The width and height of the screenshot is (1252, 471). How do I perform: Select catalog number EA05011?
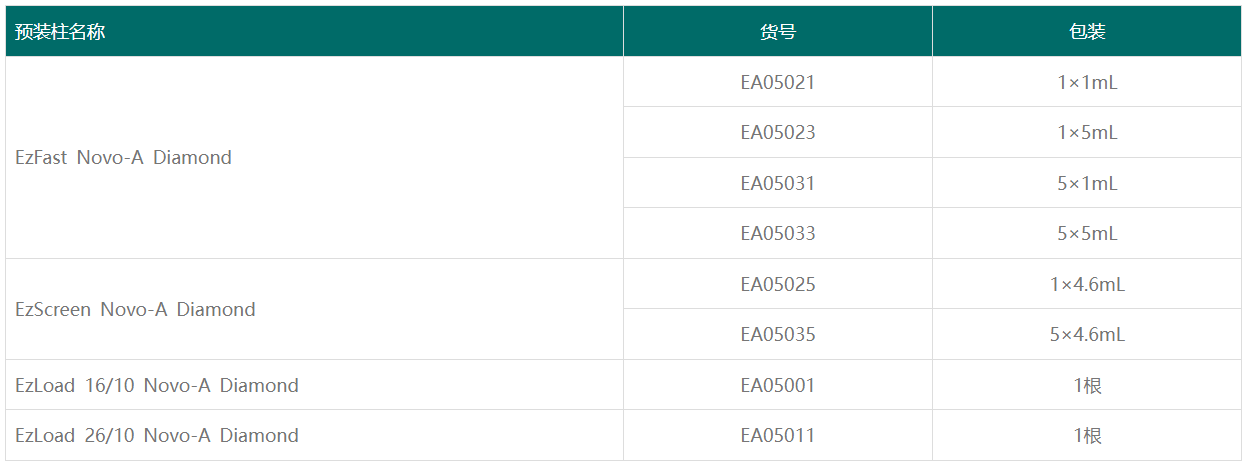(777, 436)
